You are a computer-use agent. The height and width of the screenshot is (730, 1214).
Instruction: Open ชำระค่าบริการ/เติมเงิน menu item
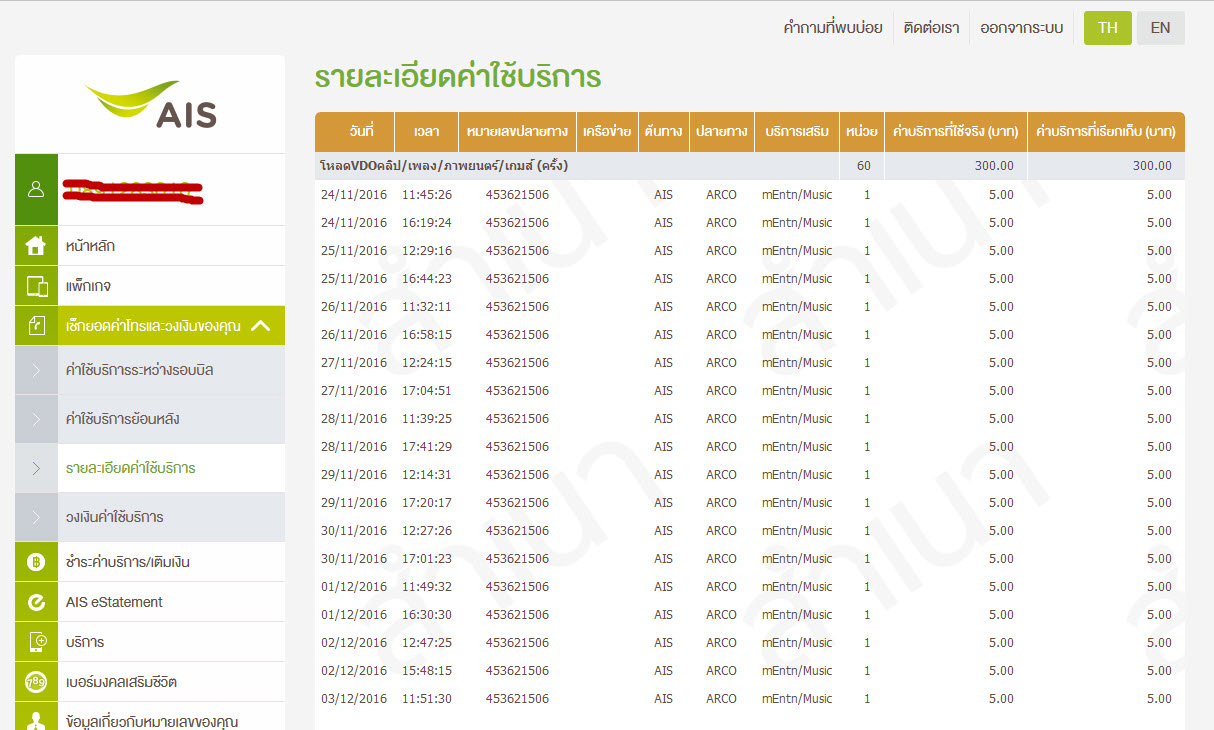(x=150, y=562)
